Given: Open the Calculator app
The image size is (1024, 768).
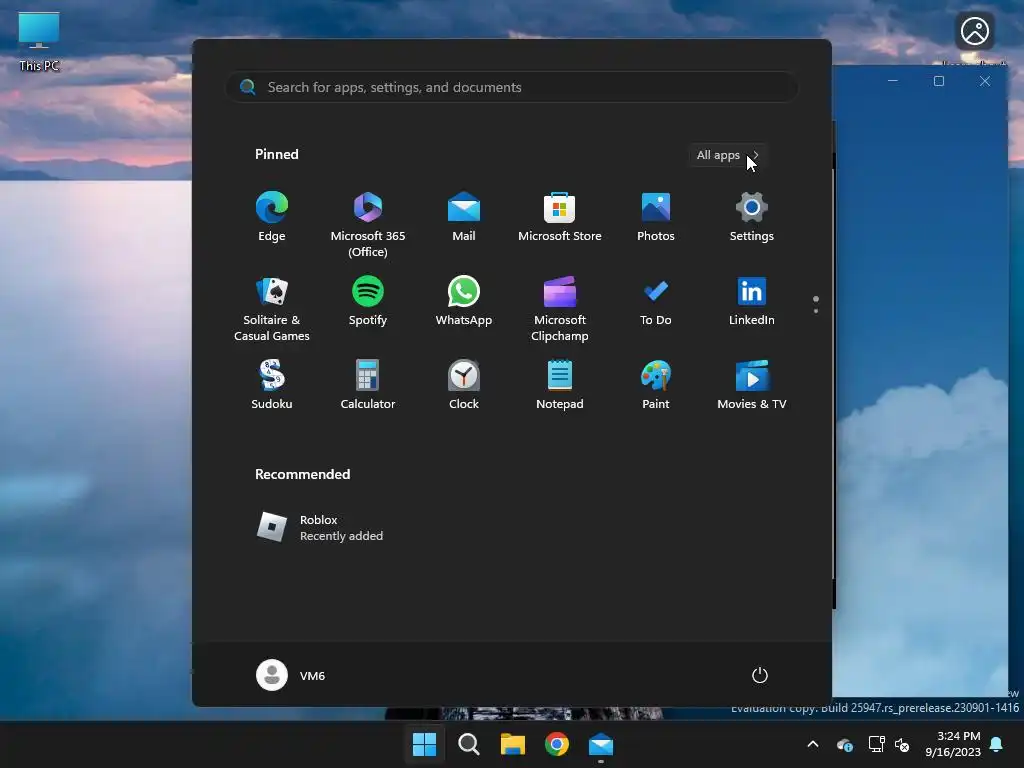Looking at the screenshot, I should (368, 385).
